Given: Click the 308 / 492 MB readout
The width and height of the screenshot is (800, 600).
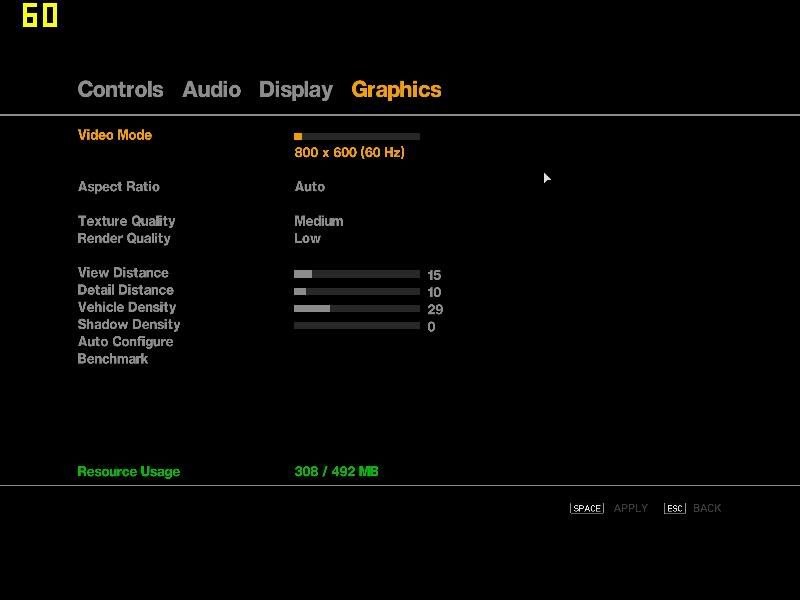Looking at the screenshot, I should point(336,471).
